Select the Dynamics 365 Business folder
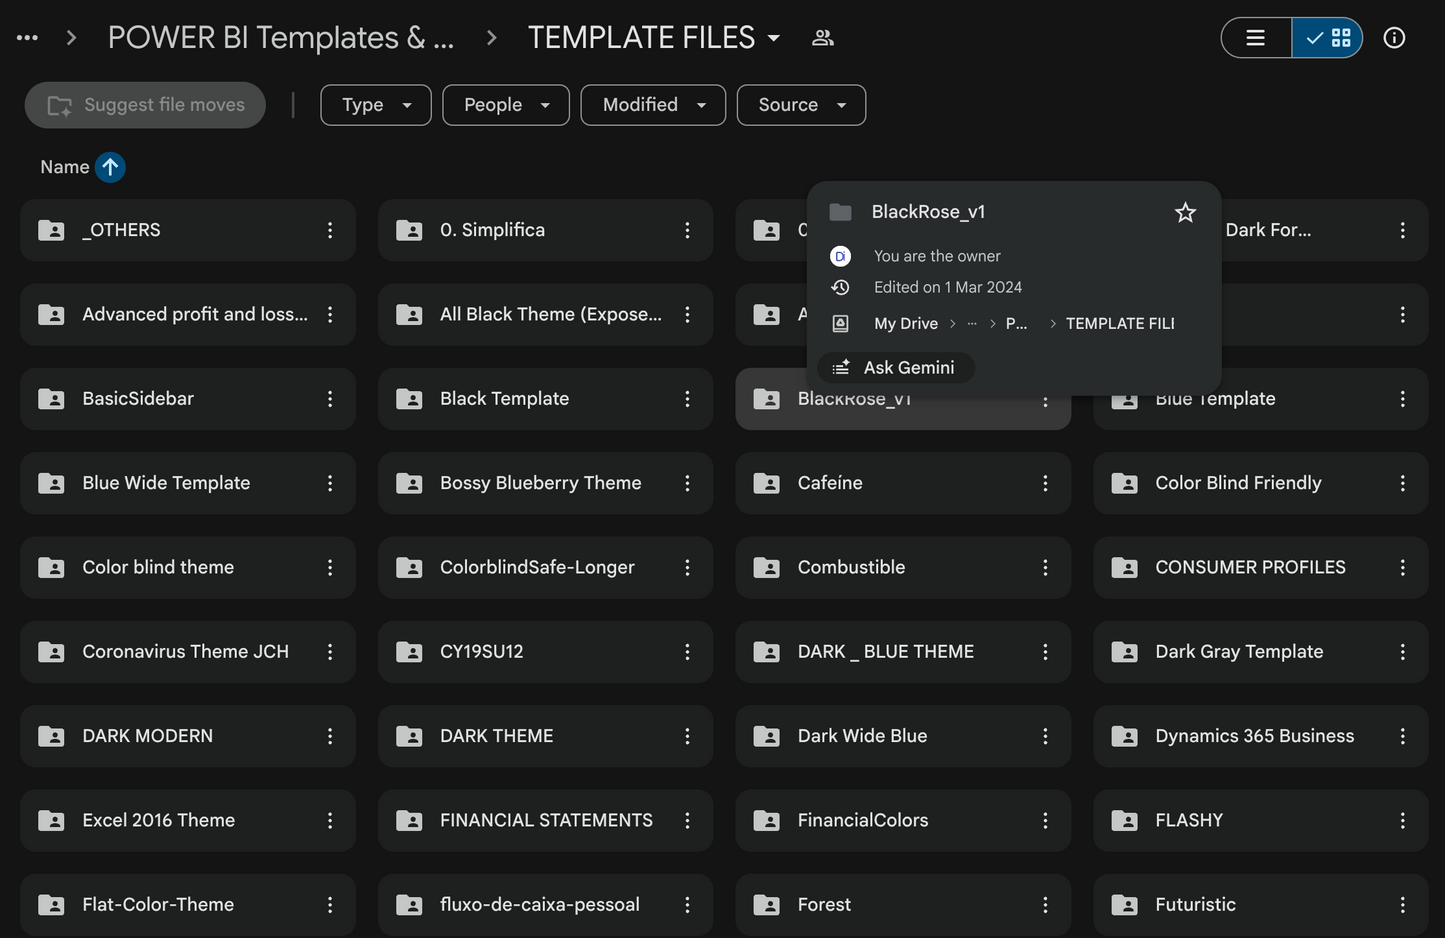Image resolution: width=1445 pixels, height=938 pixels. click(x=1261, y=736)
